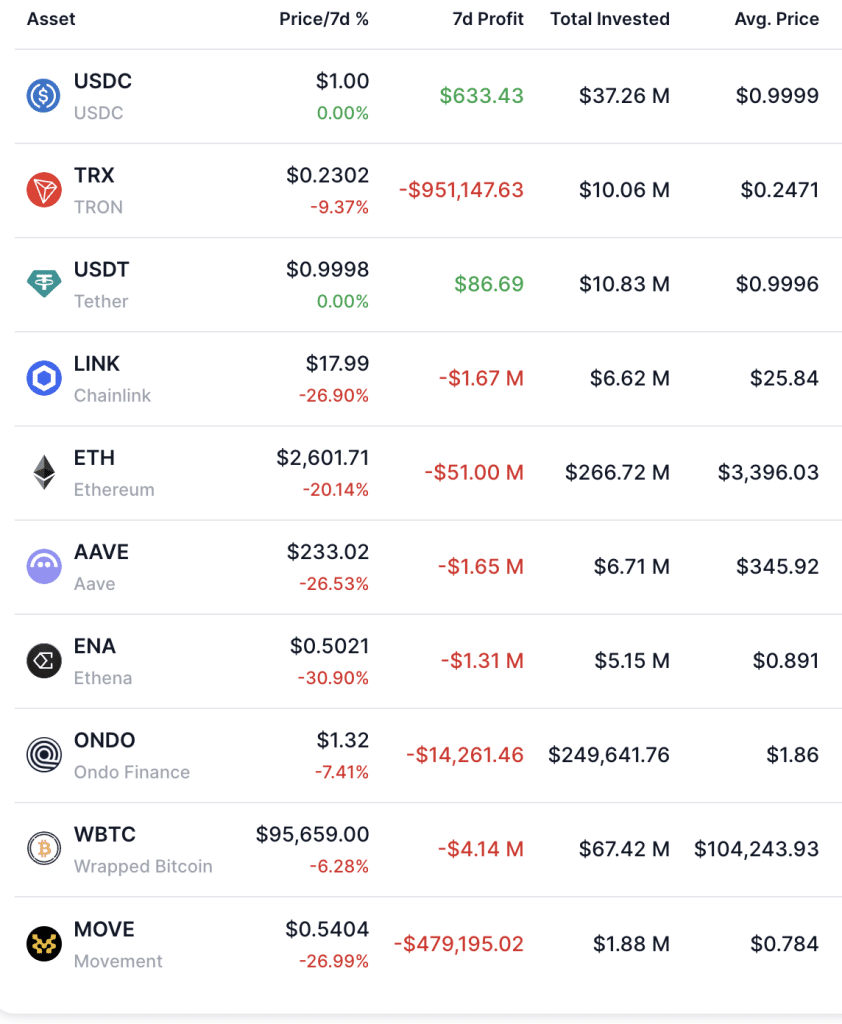Screen dimensions: 842x1024
Task: Click the Ondo Finance circular icon
Action: tap(44, 755)
